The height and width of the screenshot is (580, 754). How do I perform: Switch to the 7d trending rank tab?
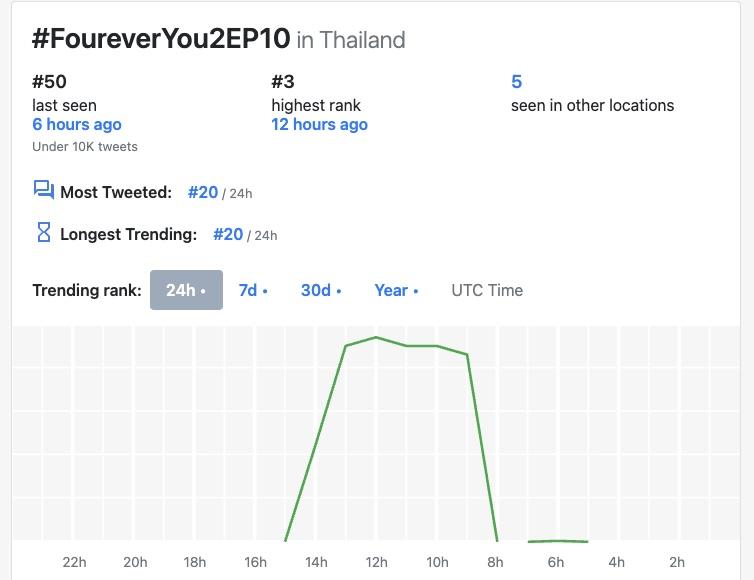coord(252,290)
